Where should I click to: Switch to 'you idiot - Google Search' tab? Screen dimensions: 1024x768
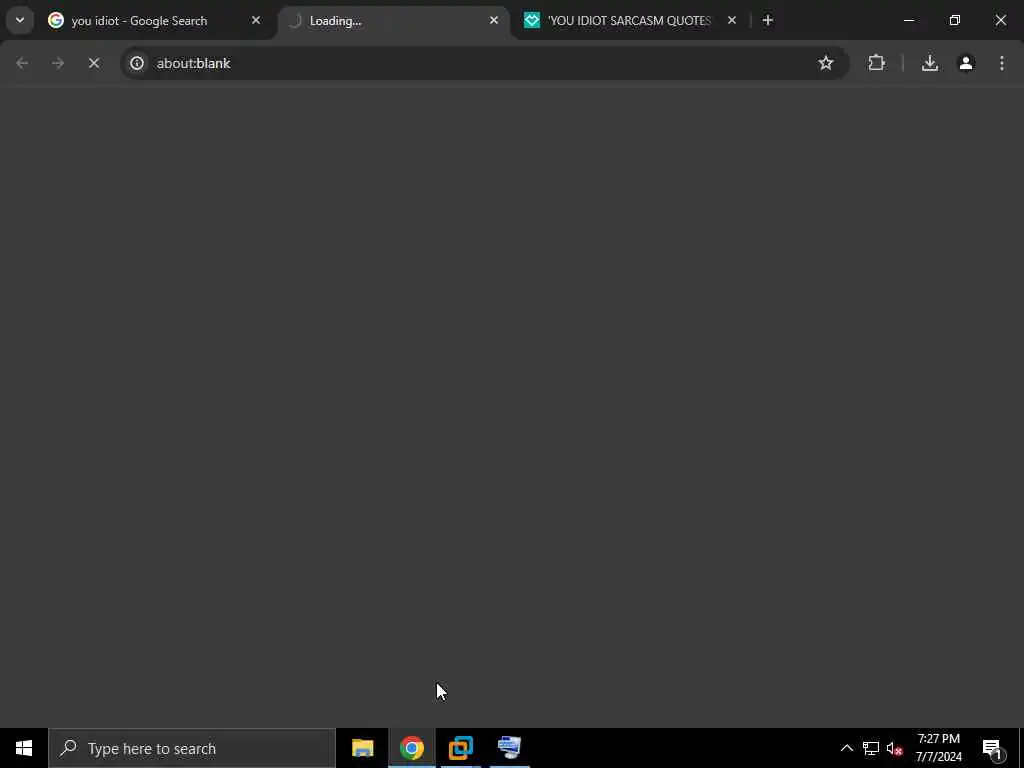click(x=155, y=21)
